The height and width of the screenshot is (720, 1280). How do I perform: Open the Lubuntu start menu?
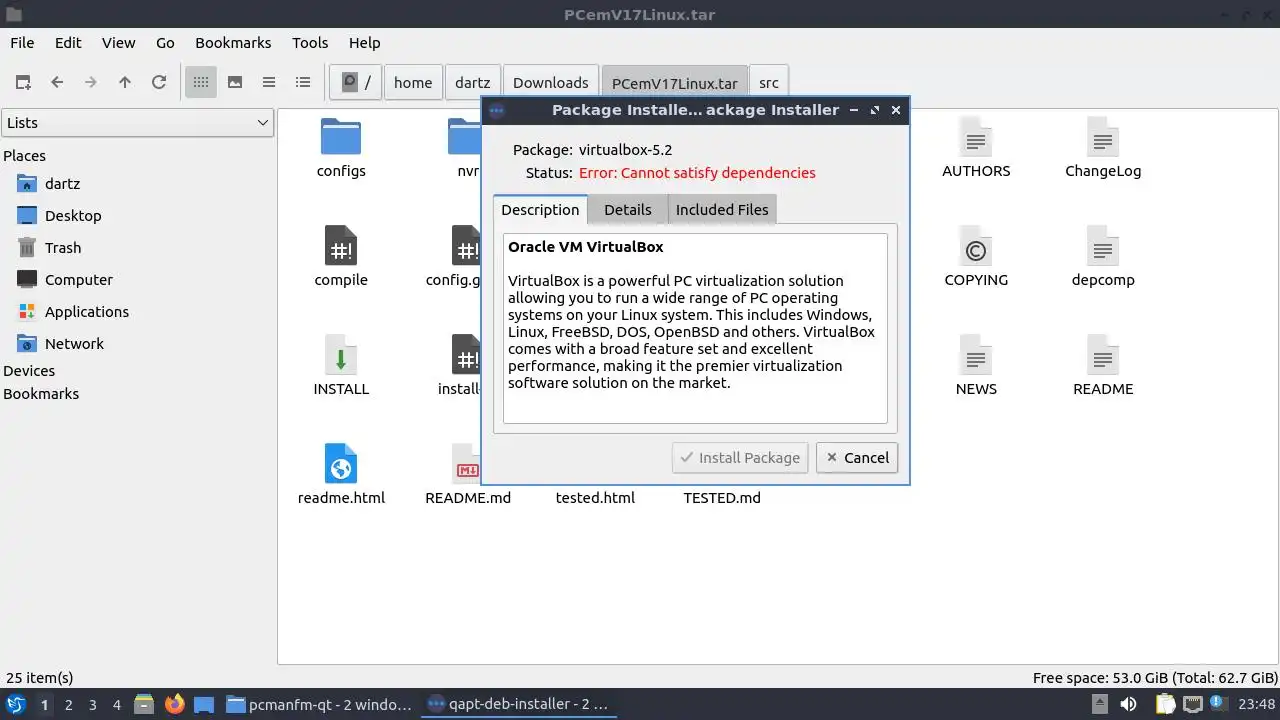click(16, 705)
